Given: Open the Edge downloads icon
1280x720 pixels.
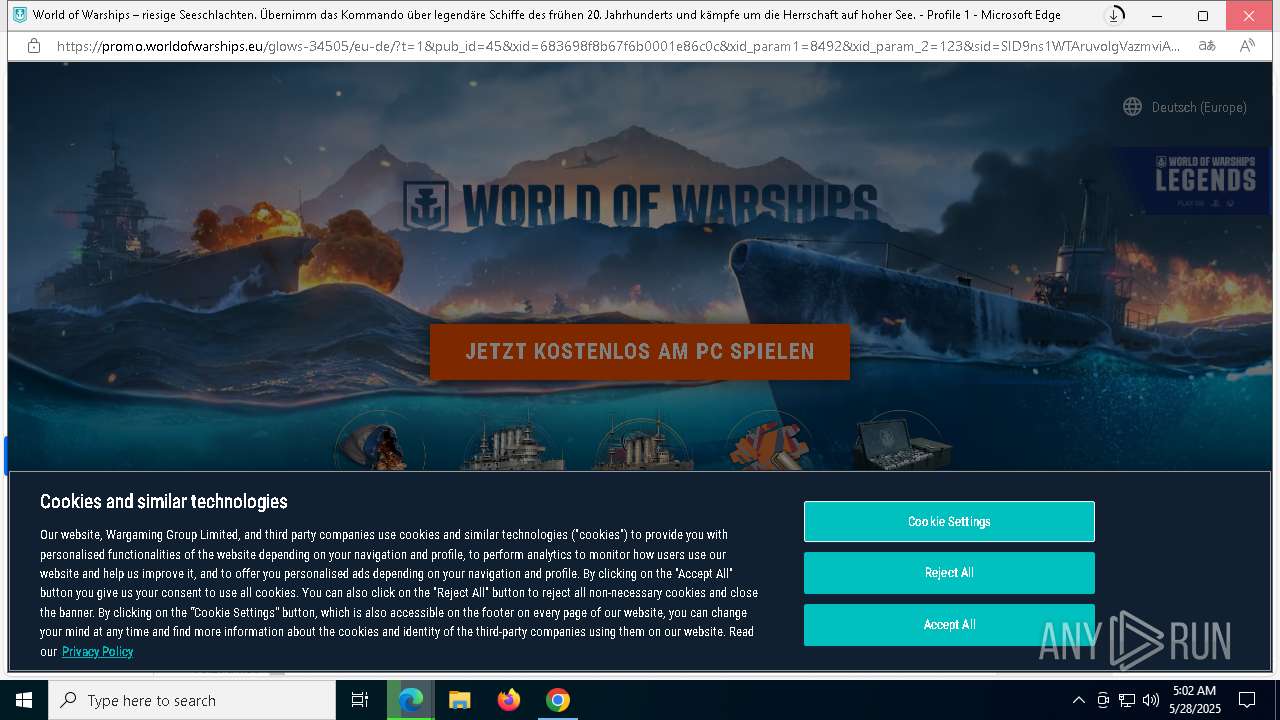Looking at the screenshot, I should click(1114, 15).
